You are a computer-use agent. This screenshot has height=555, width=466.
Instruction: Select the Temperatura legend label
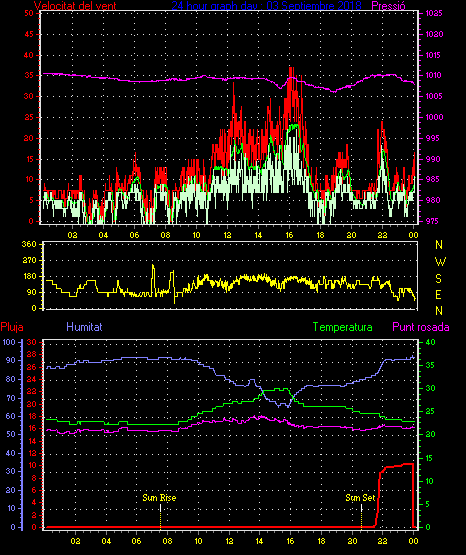pyautogui.click(x=343, y=327)
